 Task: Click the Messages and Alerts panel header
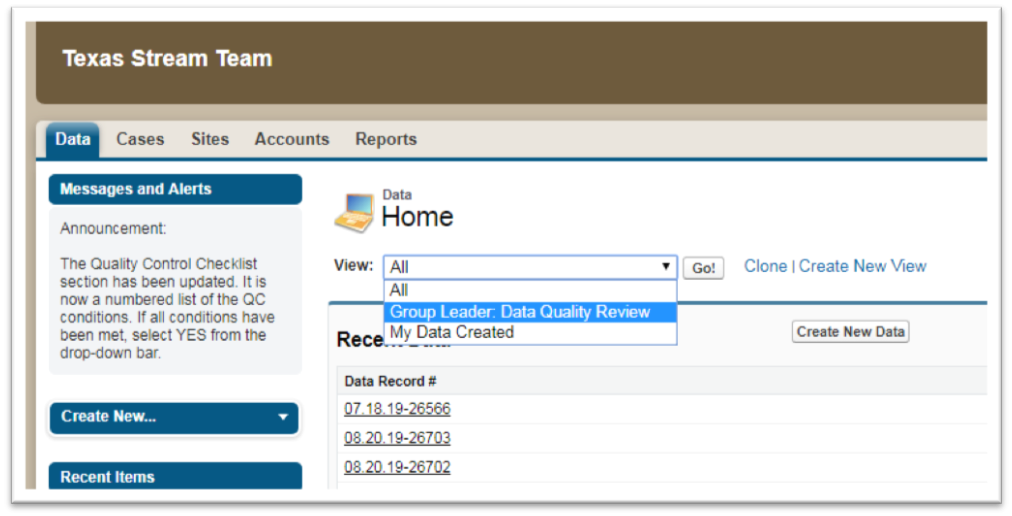click(x=175, y=189)
